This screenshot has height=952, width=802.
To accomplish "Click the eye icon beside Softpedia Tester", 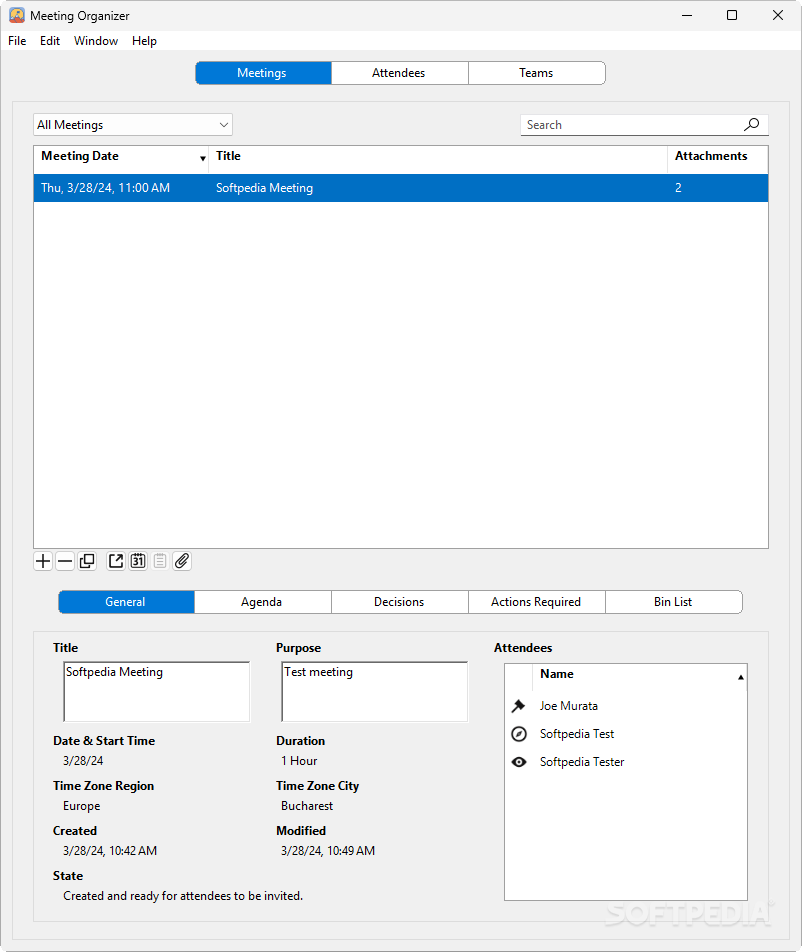I will (518, 762).
